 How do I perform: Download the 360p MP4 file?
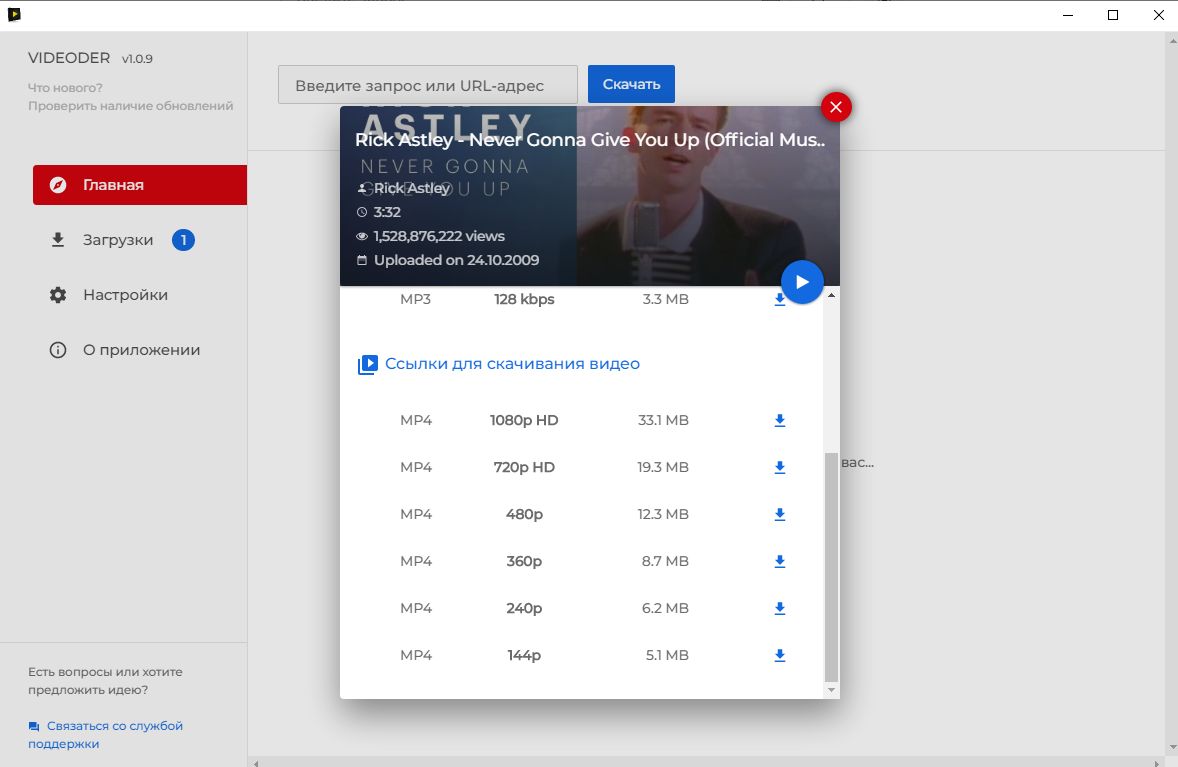[x=780, y=562]
